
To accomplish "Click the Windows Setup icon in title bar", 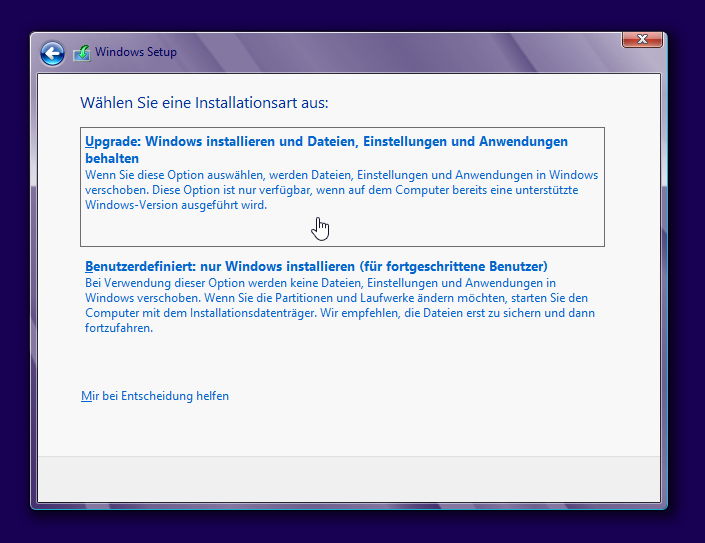I will (81, 53).
